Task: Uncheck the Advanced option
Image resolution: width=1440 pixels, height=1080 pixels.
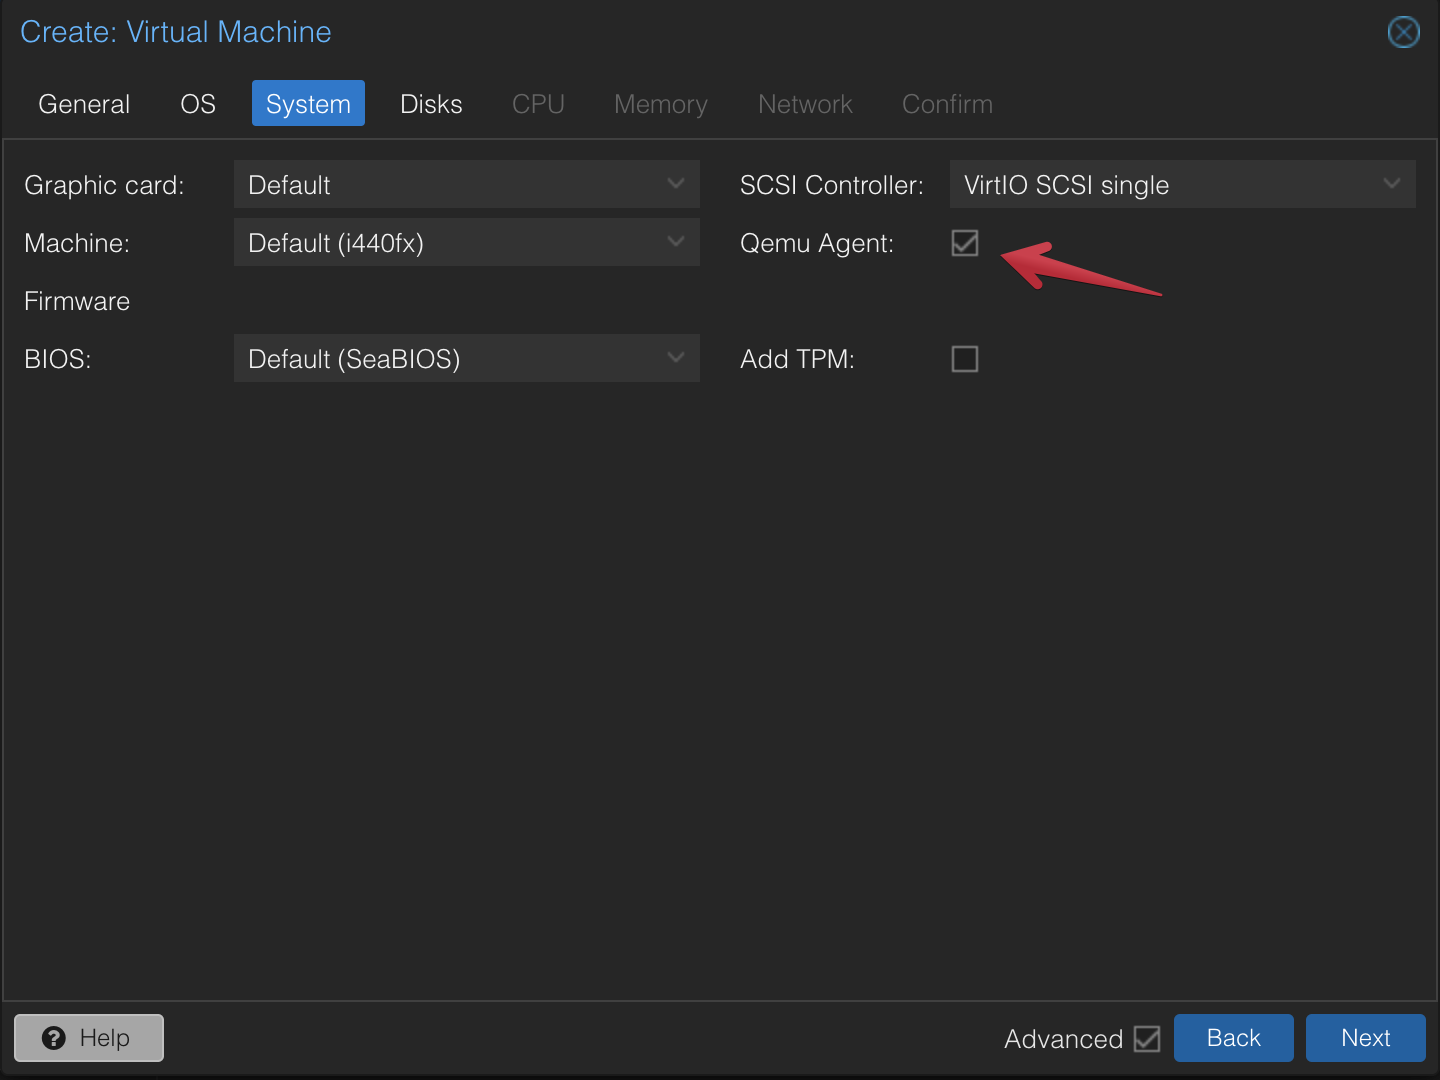Action: point(1146,1039)
